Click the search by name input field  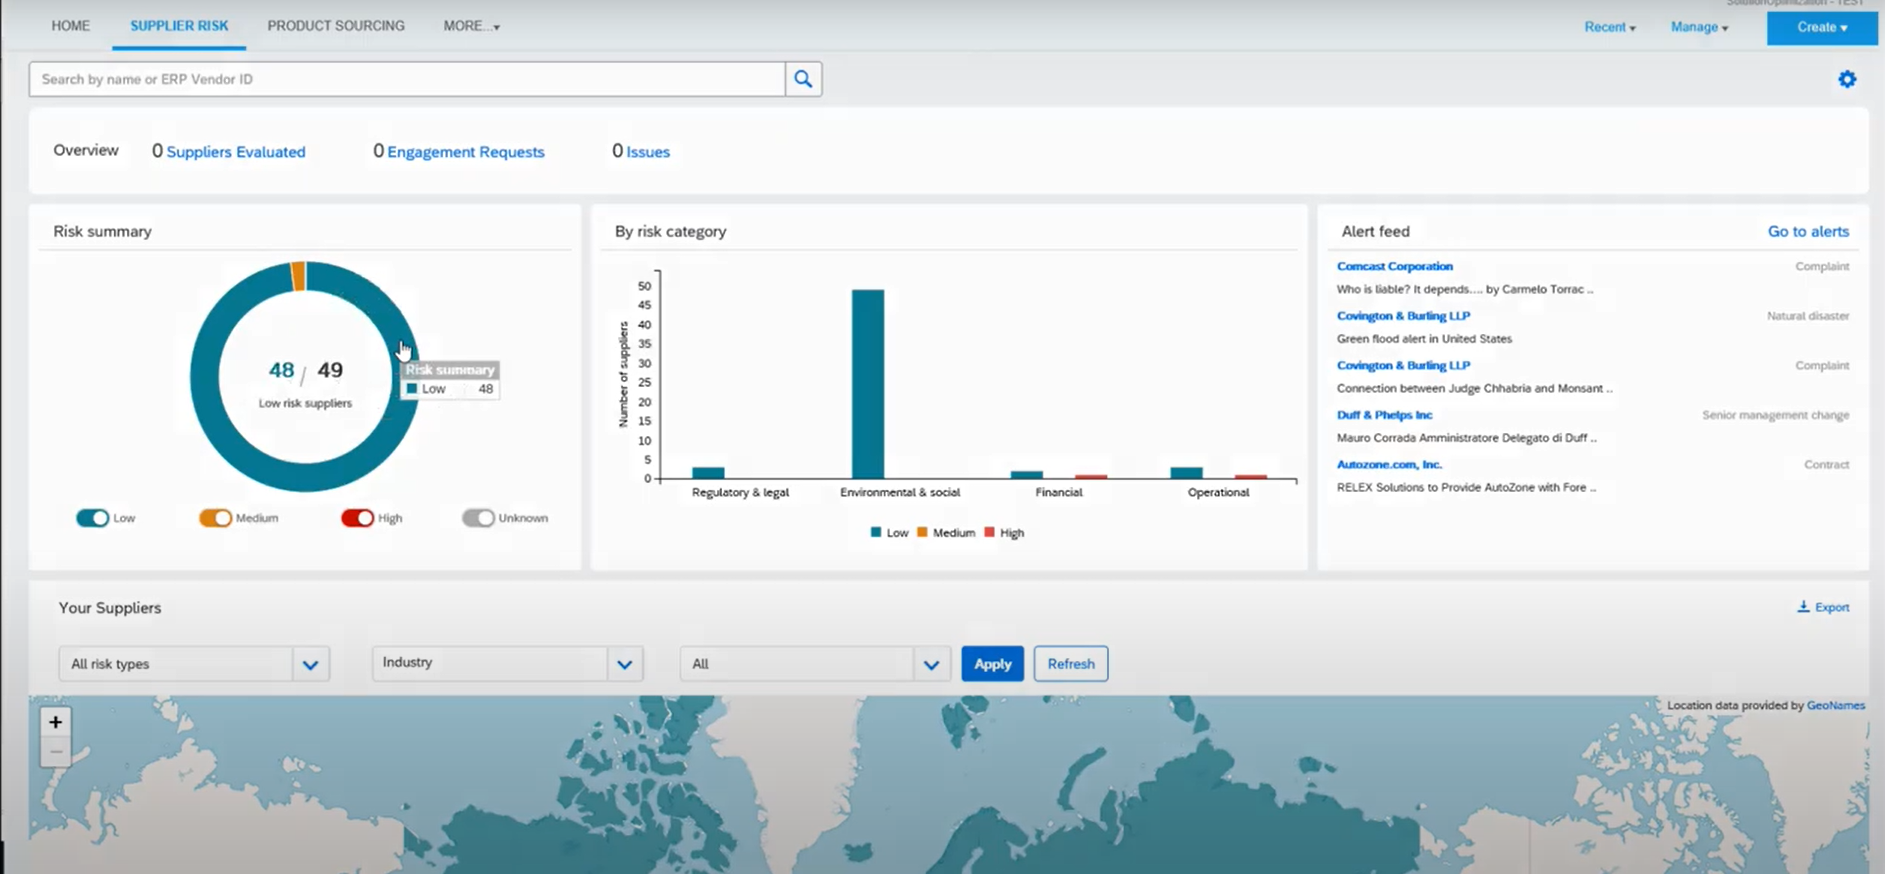[407, 79]
